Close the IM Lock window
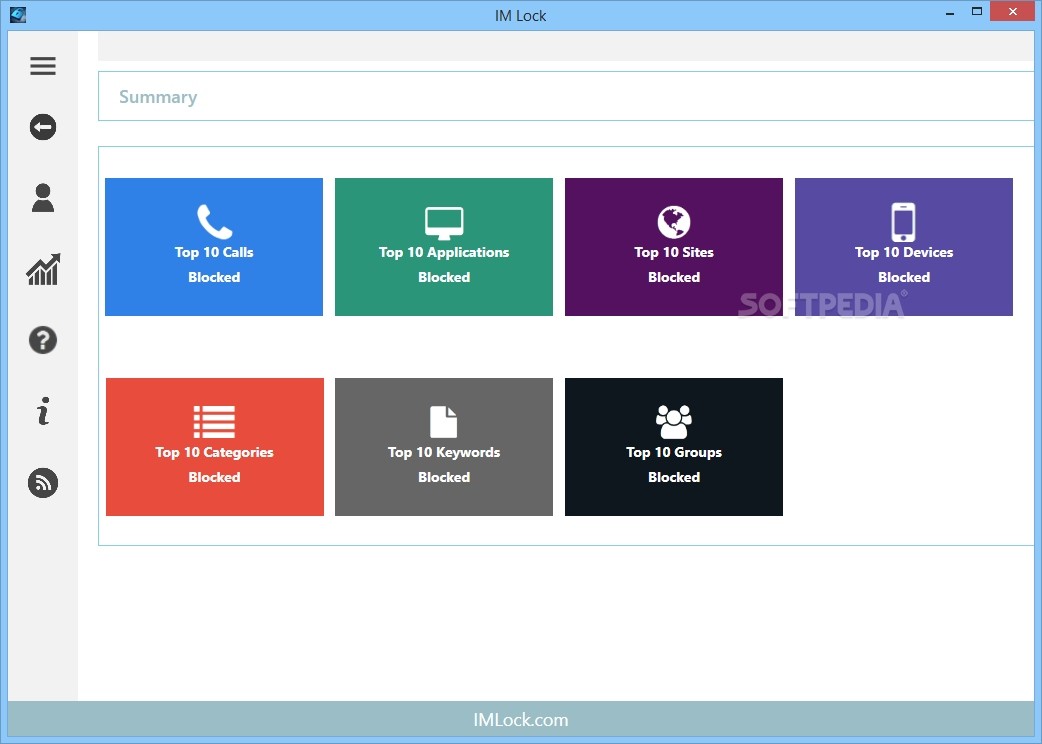The height and width of the screenshot is (744, 1042). (1013, 11)
